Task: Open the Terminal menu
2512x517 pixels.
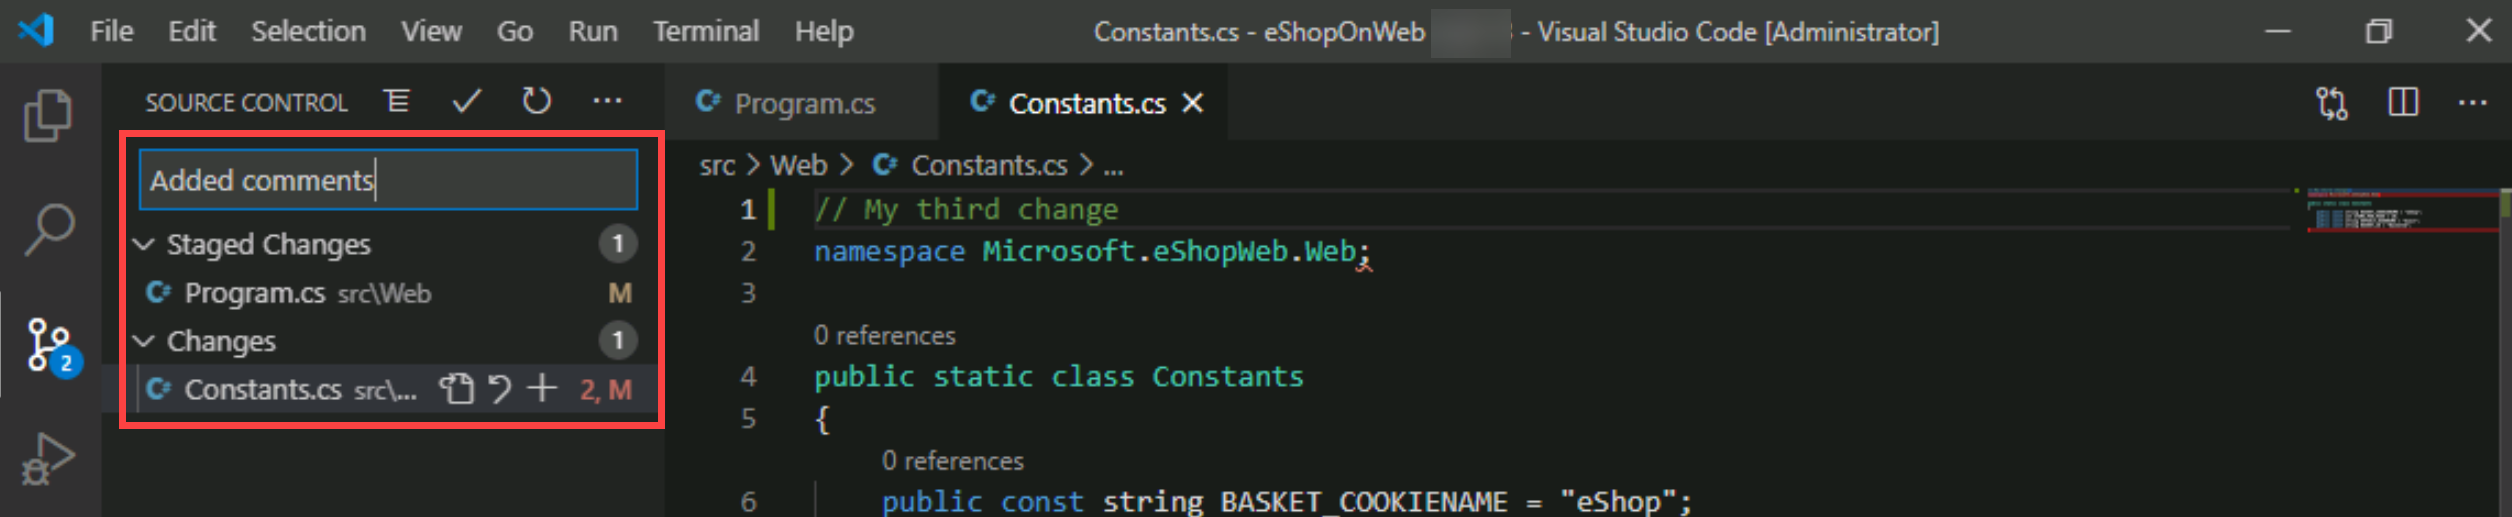Action: (706, 31)
